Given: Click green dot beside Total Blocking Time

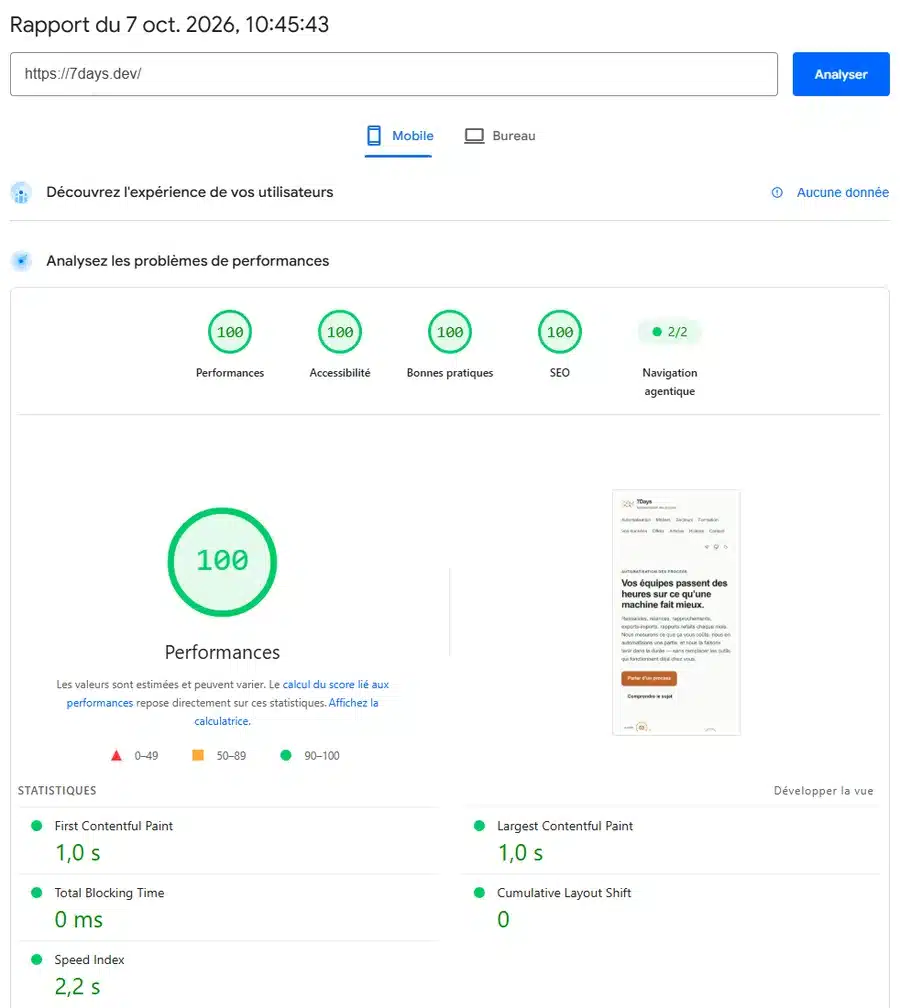Looking at the screenshot, I should [x=37, y=892].
